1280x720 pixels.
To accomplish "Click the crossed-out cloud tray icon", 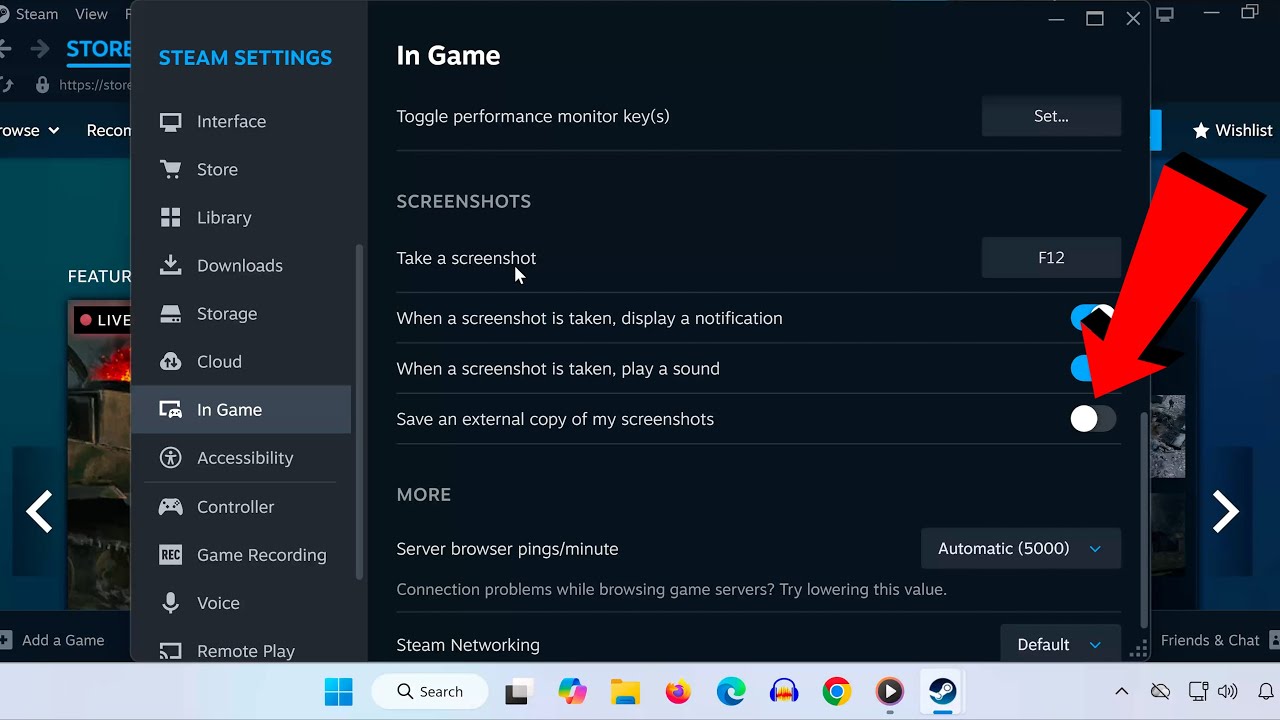I will 1160,691.
